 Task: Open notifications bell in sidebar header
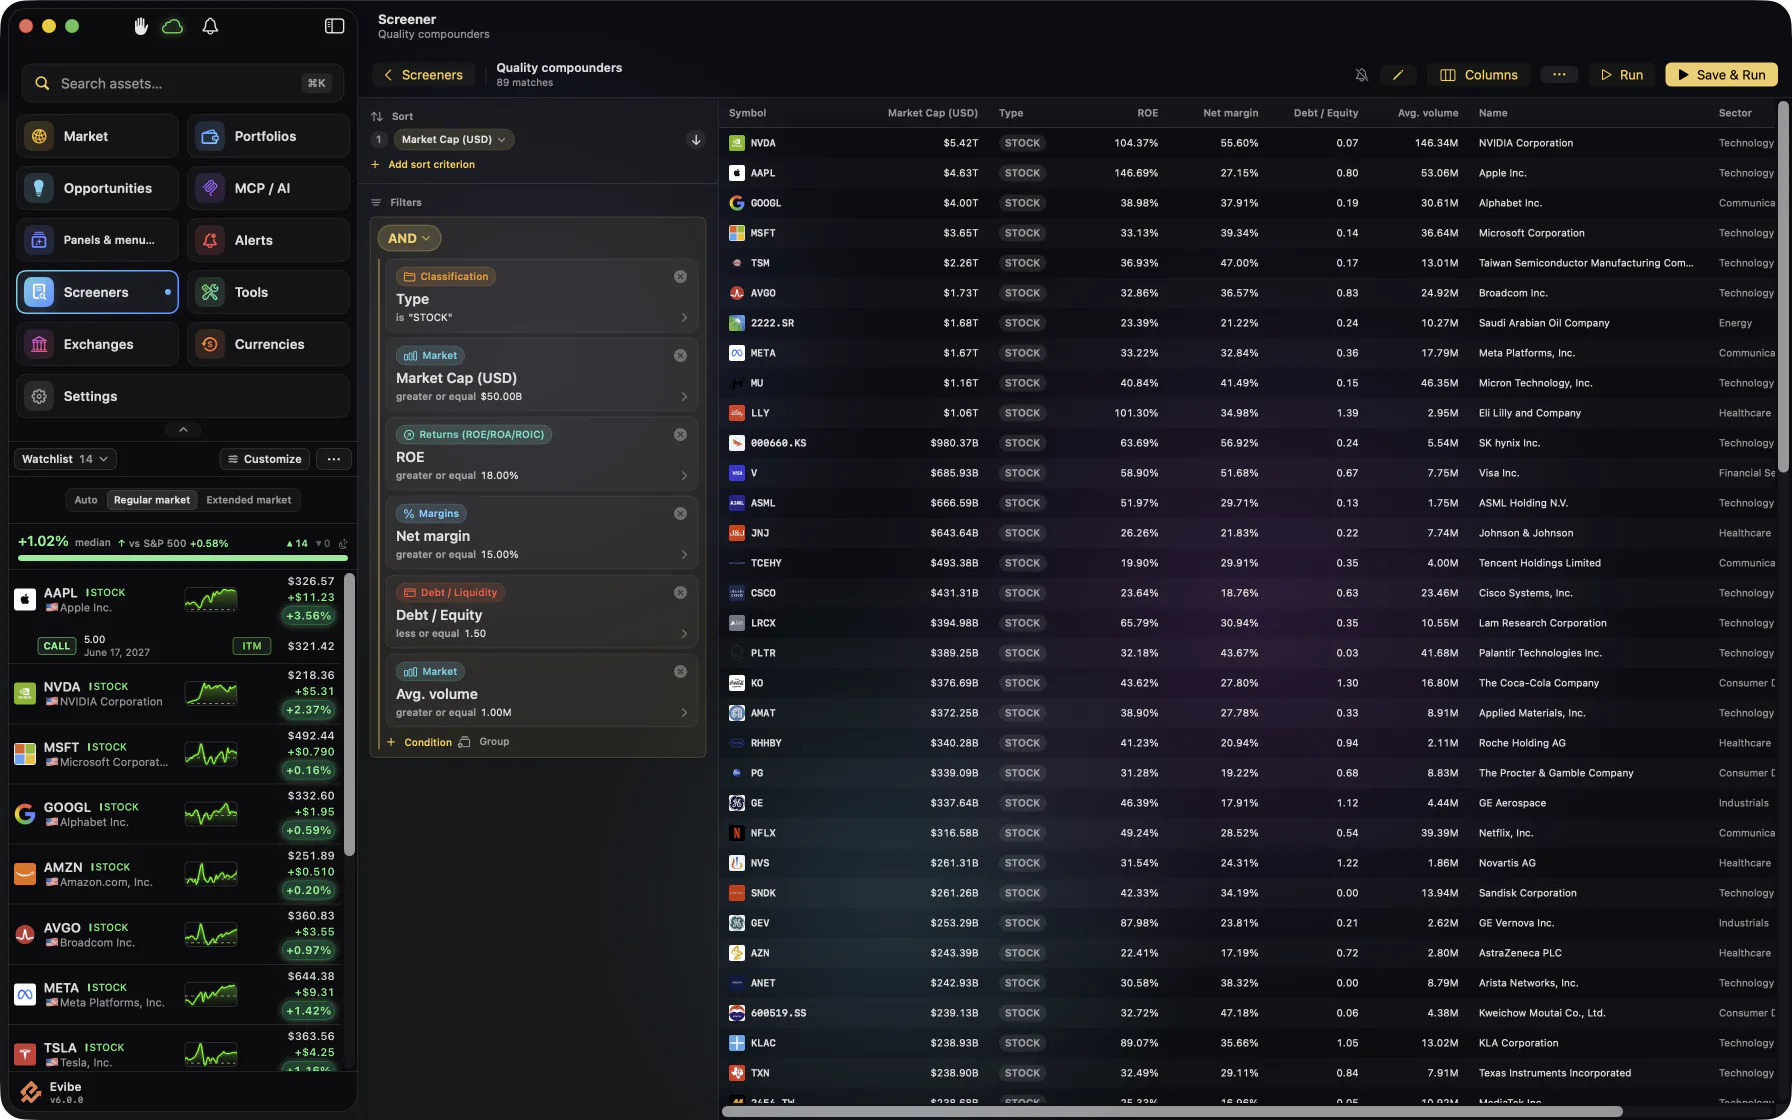[x=210, y=26]
